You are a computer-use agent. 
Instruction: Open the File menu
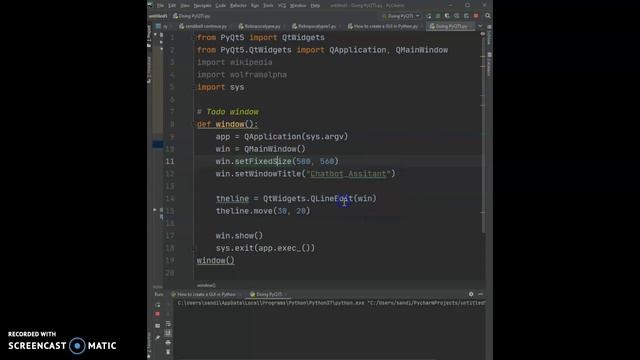[160, 6]
